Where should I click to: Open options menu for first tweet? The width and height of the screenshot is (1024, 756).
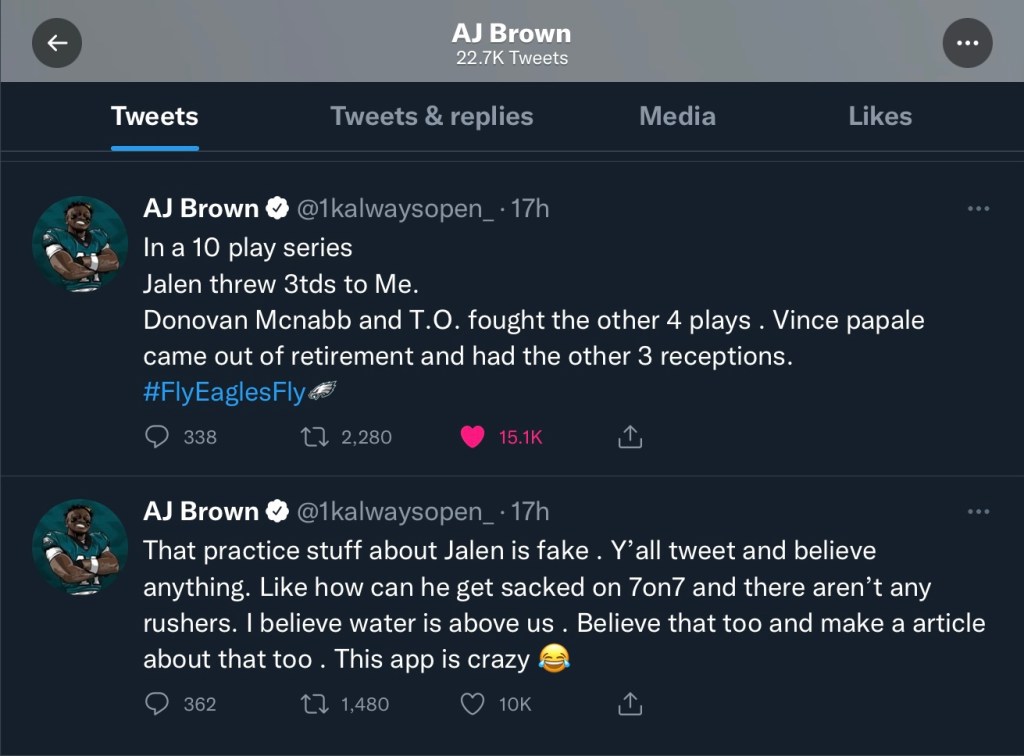(978, 209)
